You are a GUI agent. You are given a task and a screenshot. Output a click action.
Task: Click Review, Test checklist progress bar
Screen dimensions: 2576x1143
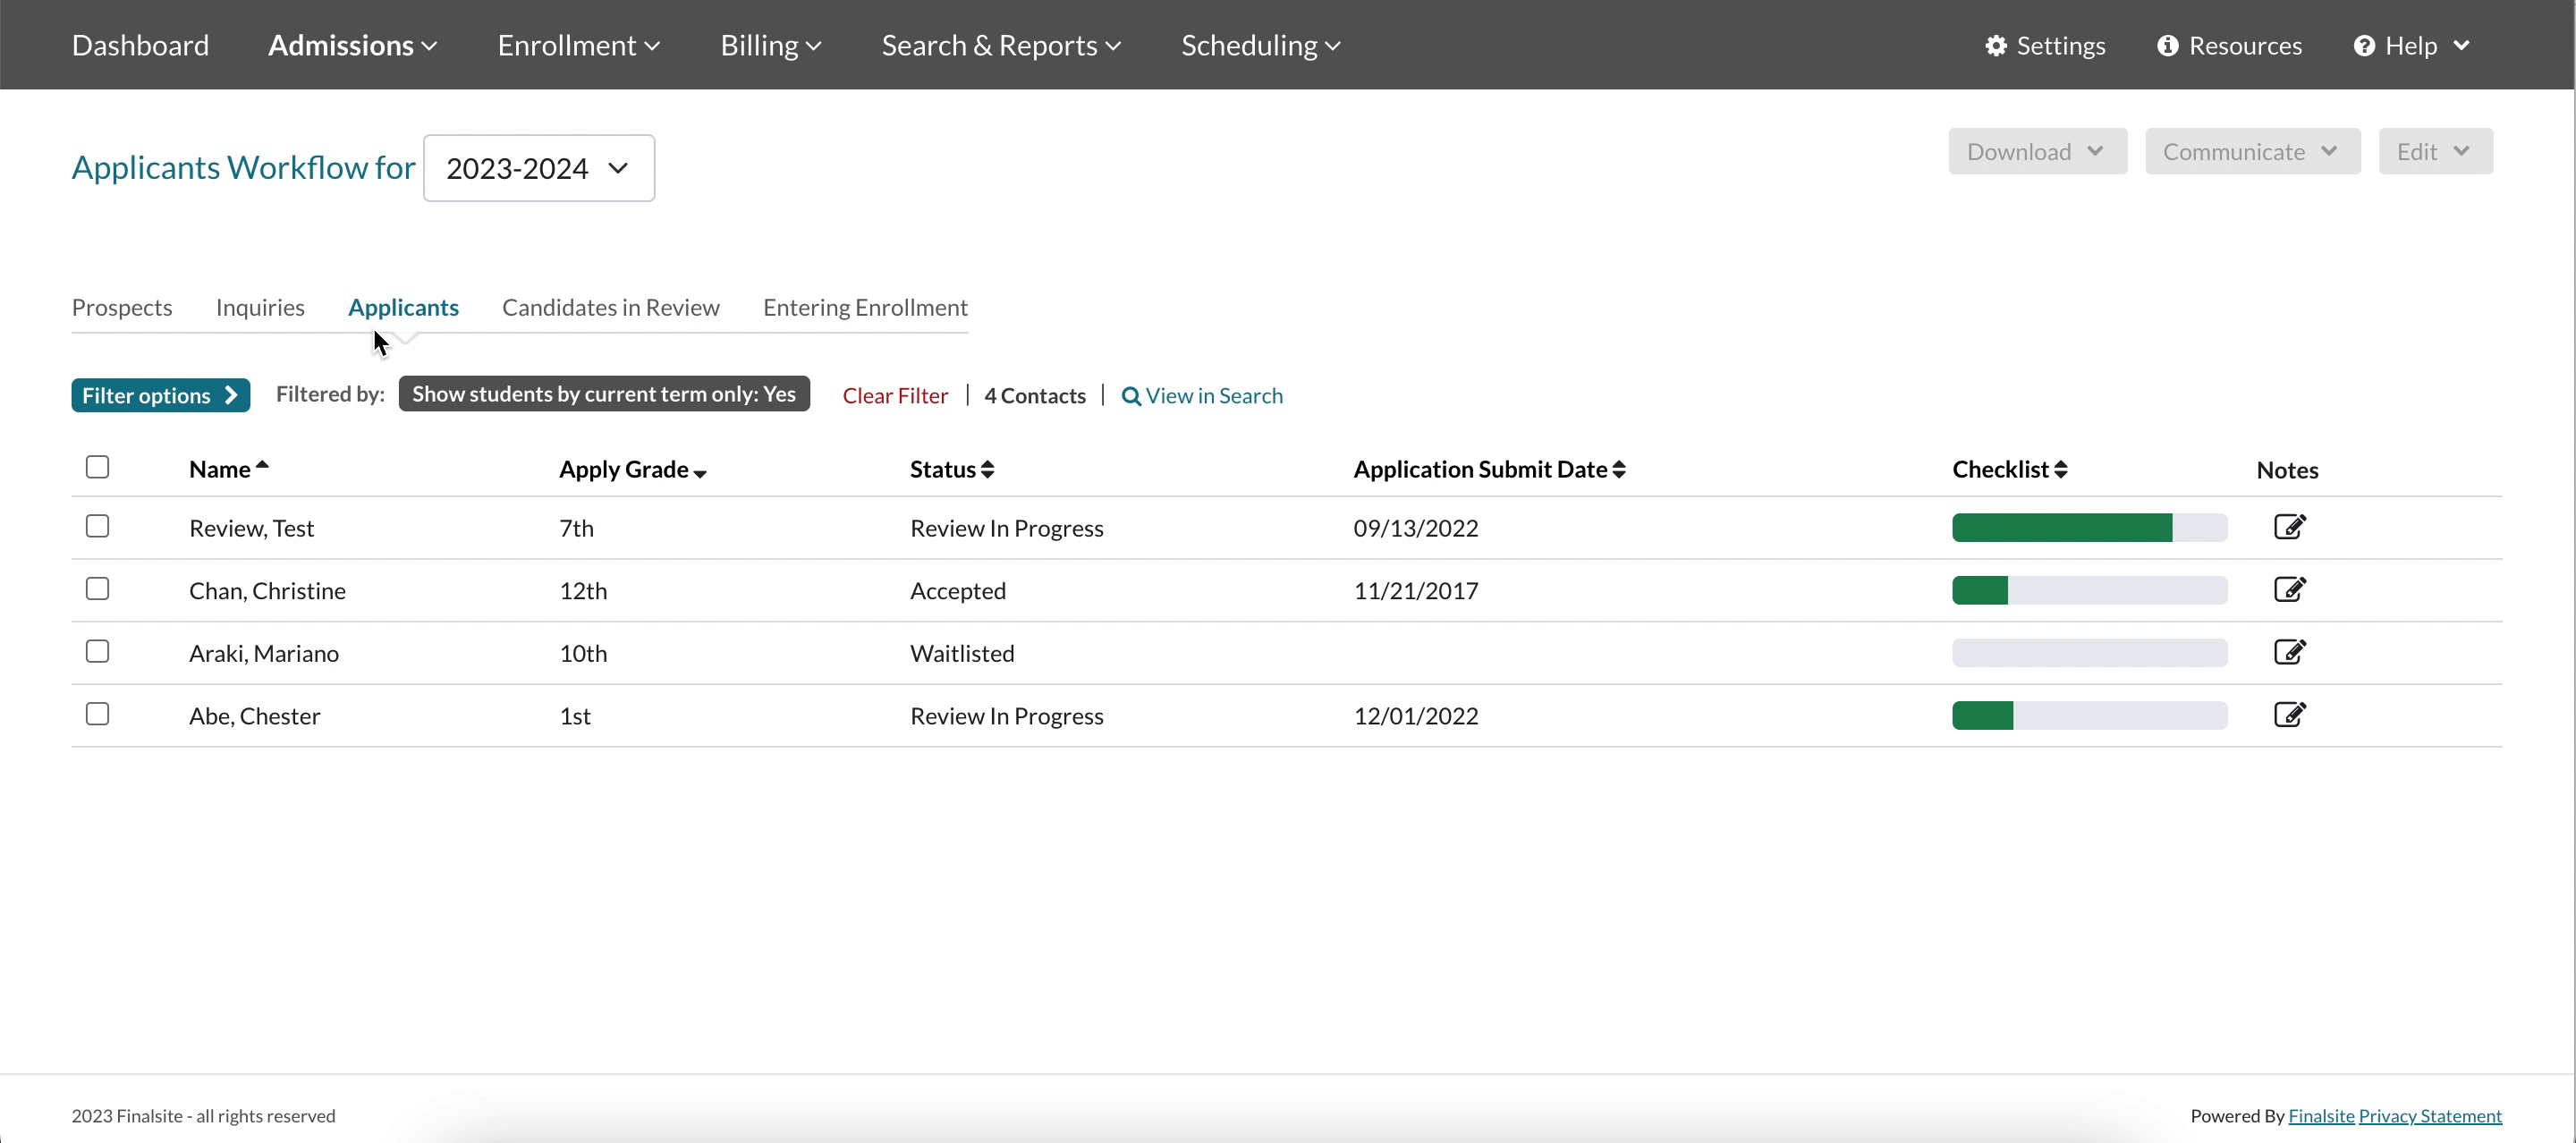pyautogui.click(x=2088, y=528)
